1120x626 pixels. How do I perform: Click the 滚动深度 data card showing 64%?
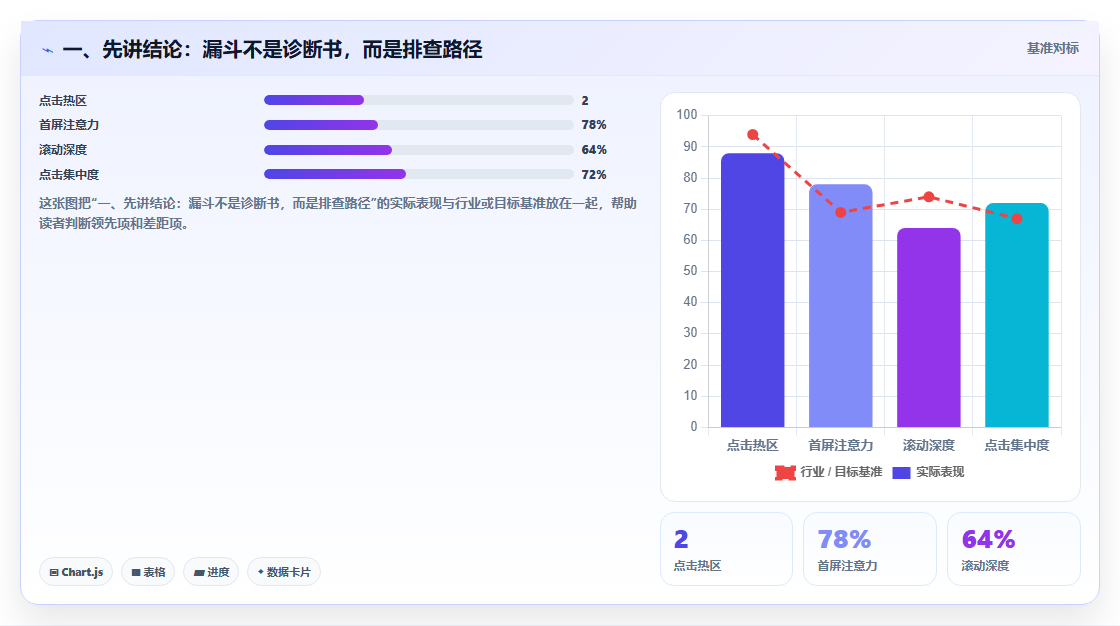1014,549
